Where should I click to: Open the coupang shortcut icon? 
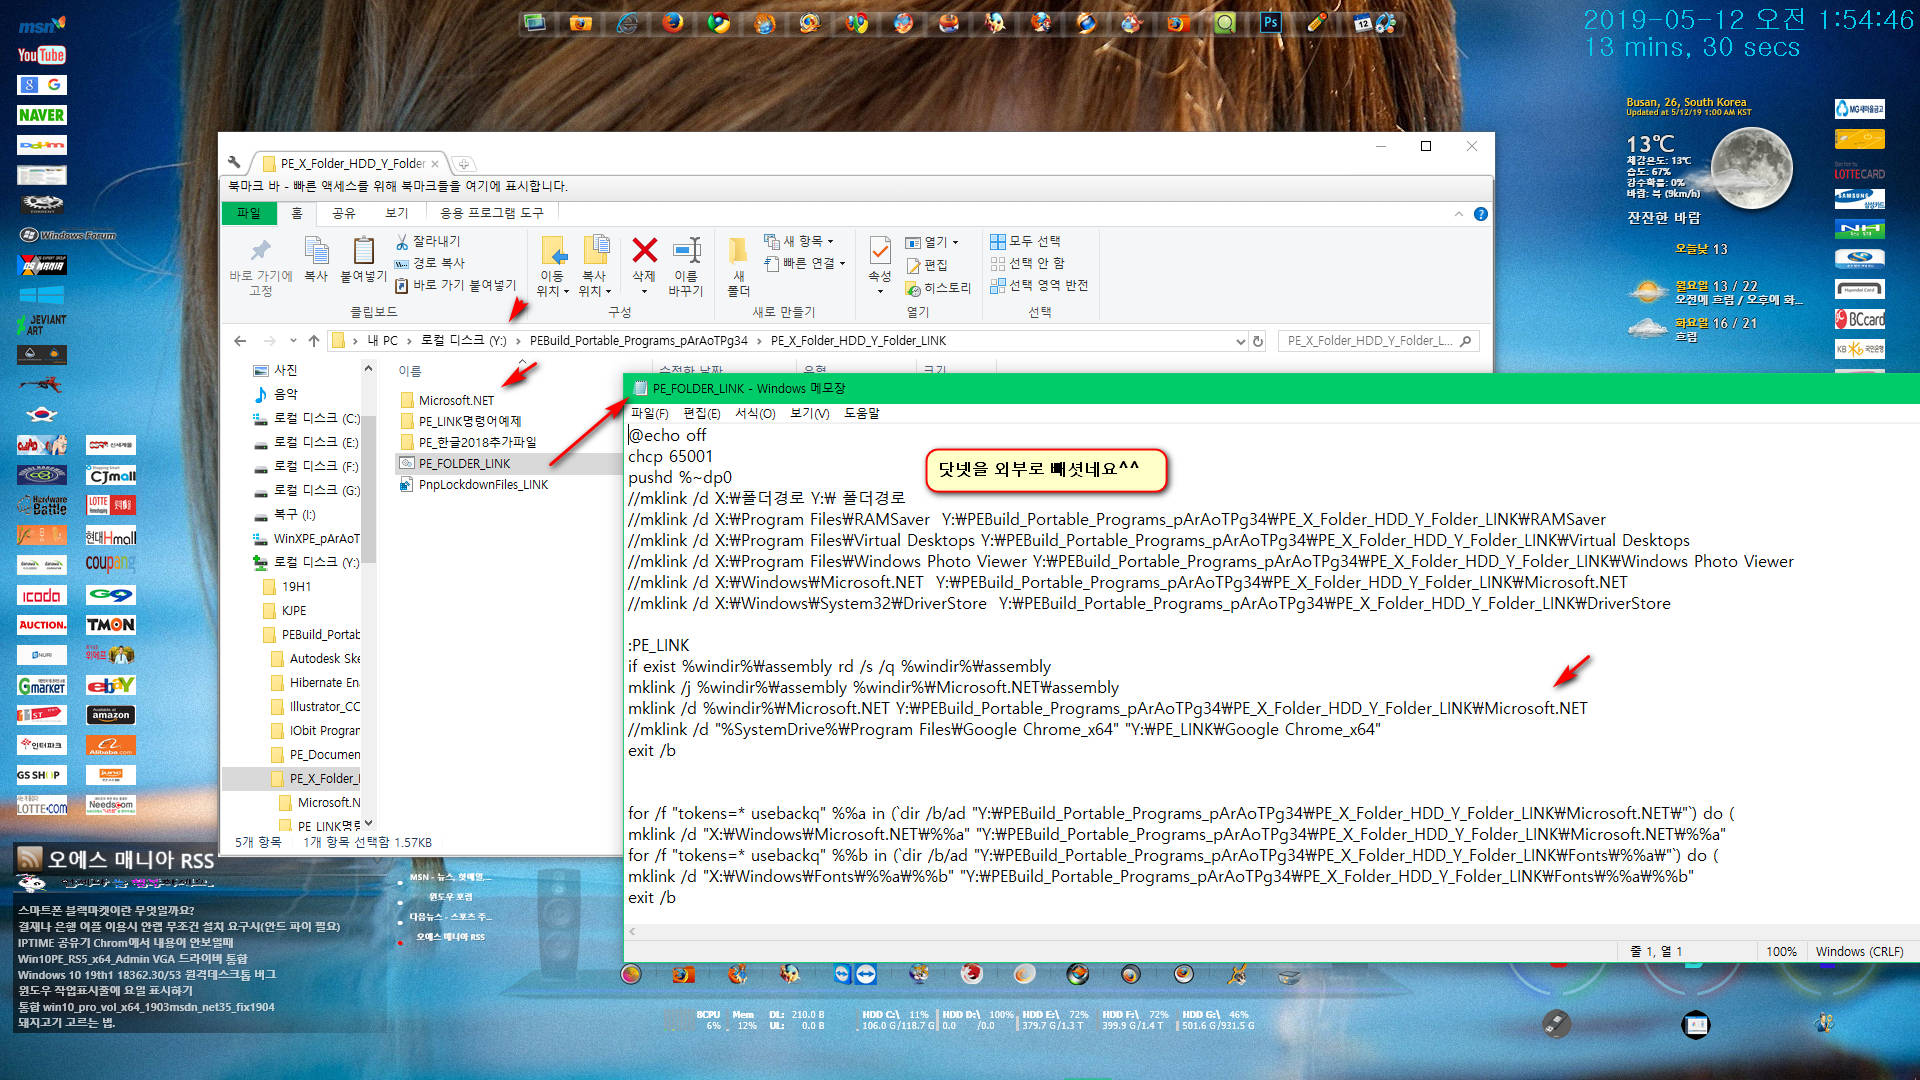click(110, 564)
